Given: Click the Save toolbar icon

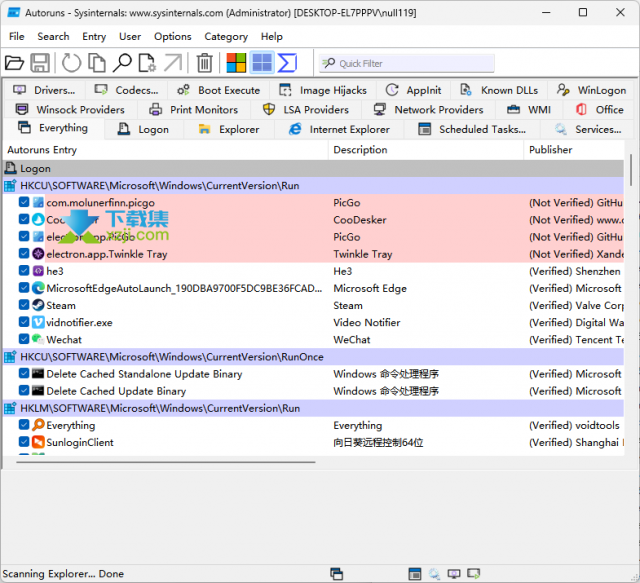Looking at the screenshot, I should coord(40,63).
